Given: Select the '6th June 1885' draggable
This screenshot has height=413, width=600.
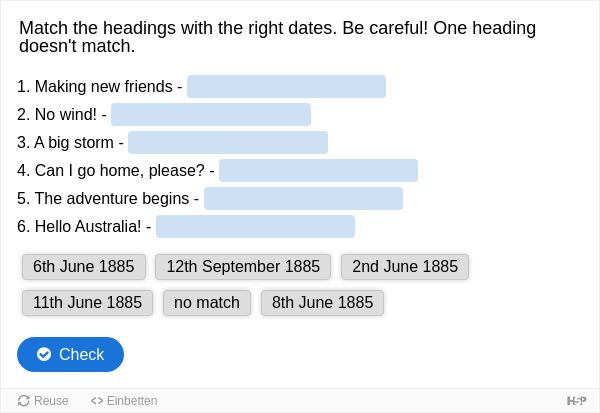Looking at the screenshot, I should click(x=84, y=267).
